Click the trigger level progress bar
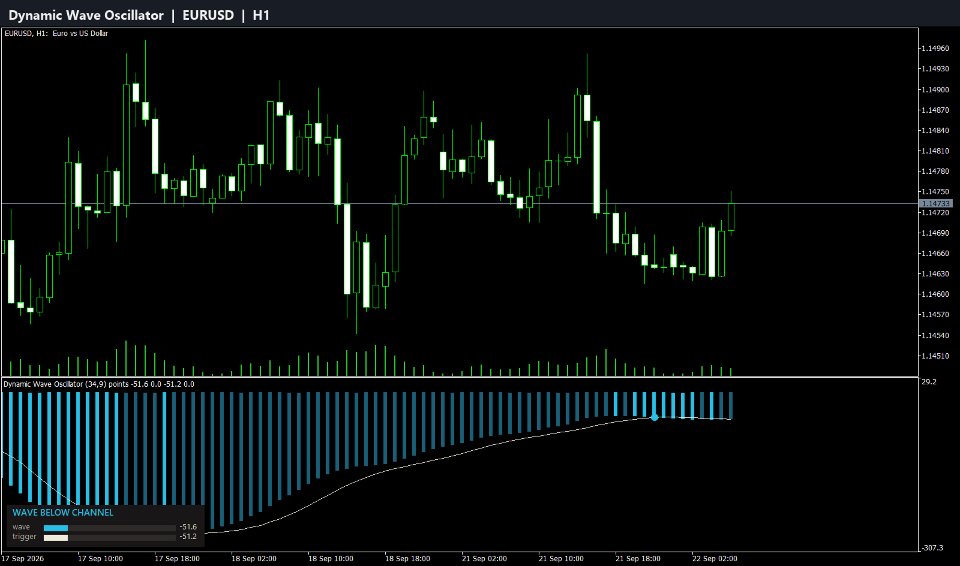960x566 pixels. pyautogui.click(x=110, y=537)
